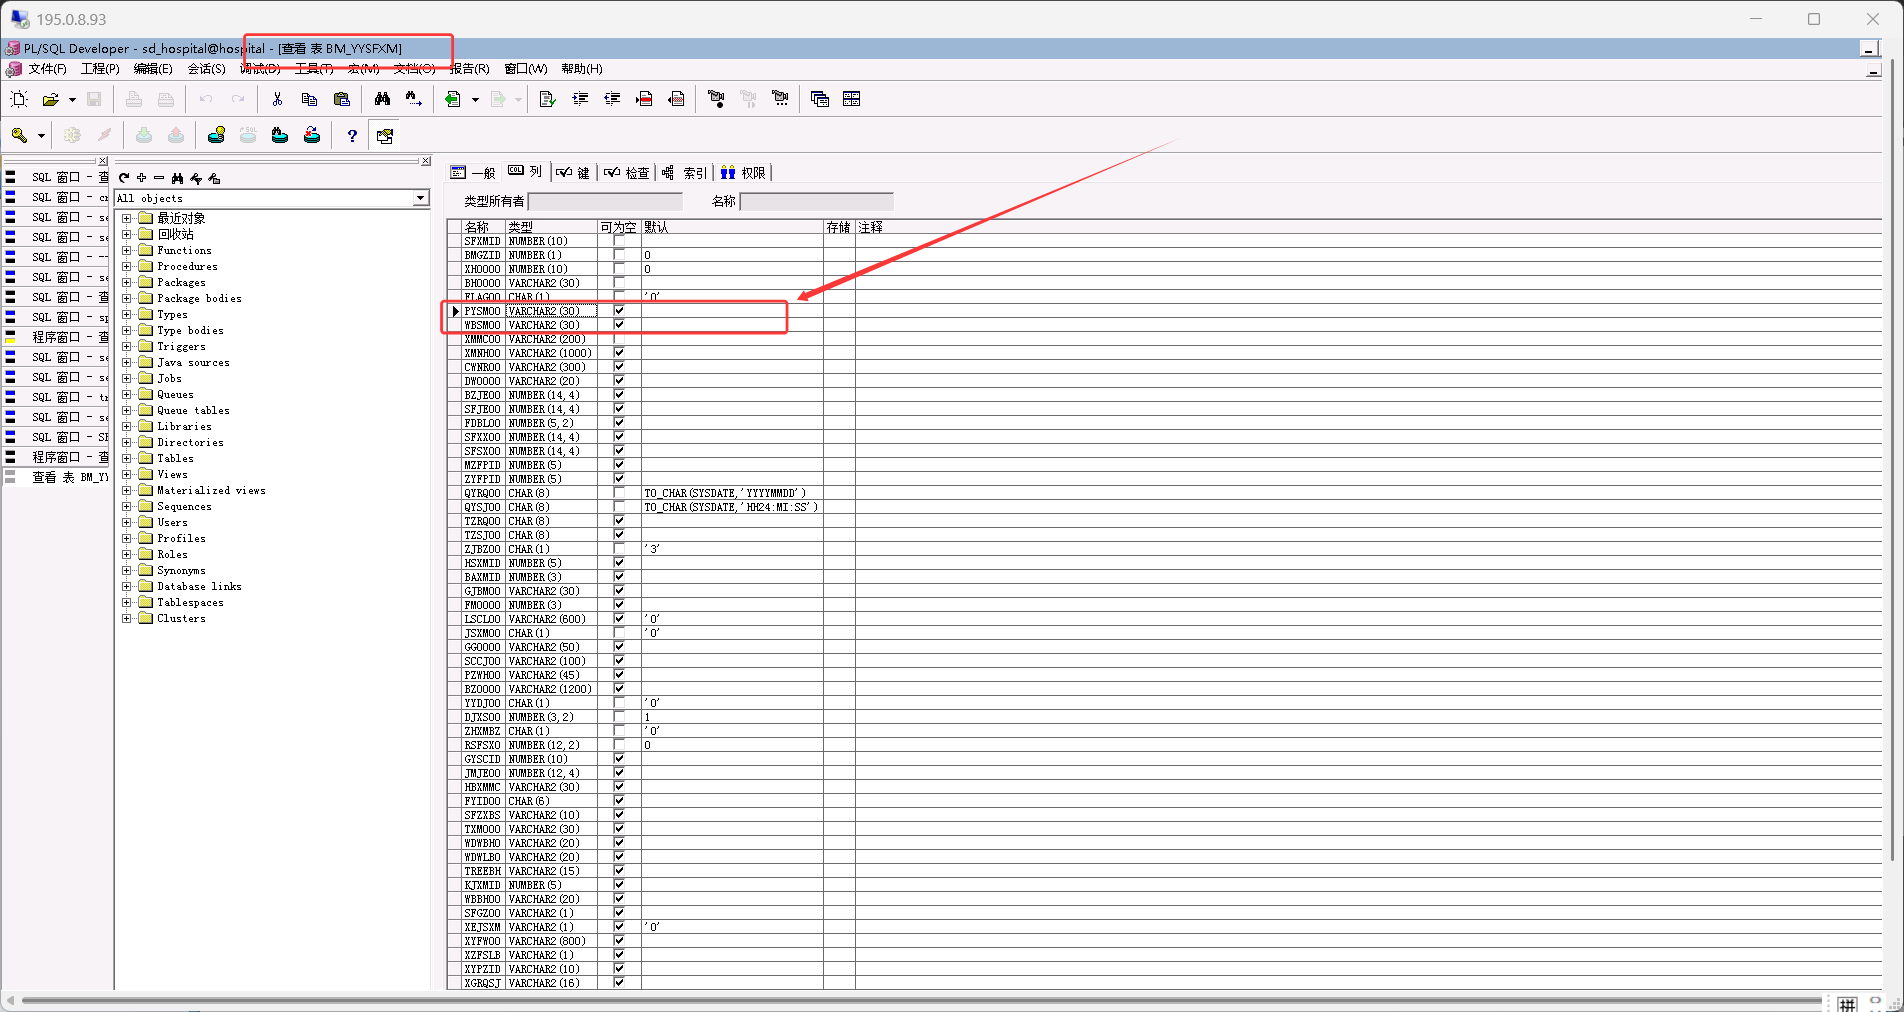Click the Unindent selection icon
The width and height of the screenshot is (1904, 1012).
click(x=612, y=99)
